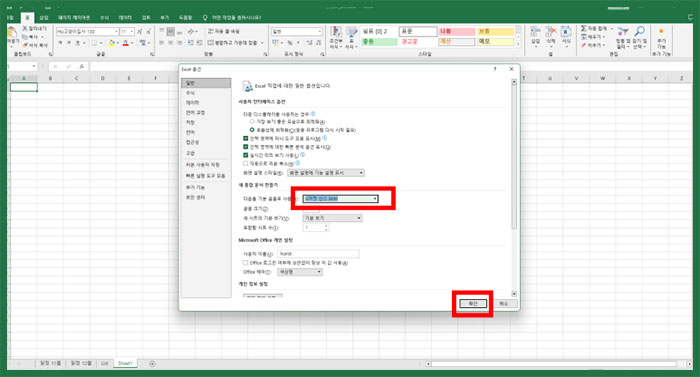Screen dimensions: 700x377
Task: Open the default font dropdown in the options dialog
Action: (x=340, y=199)
